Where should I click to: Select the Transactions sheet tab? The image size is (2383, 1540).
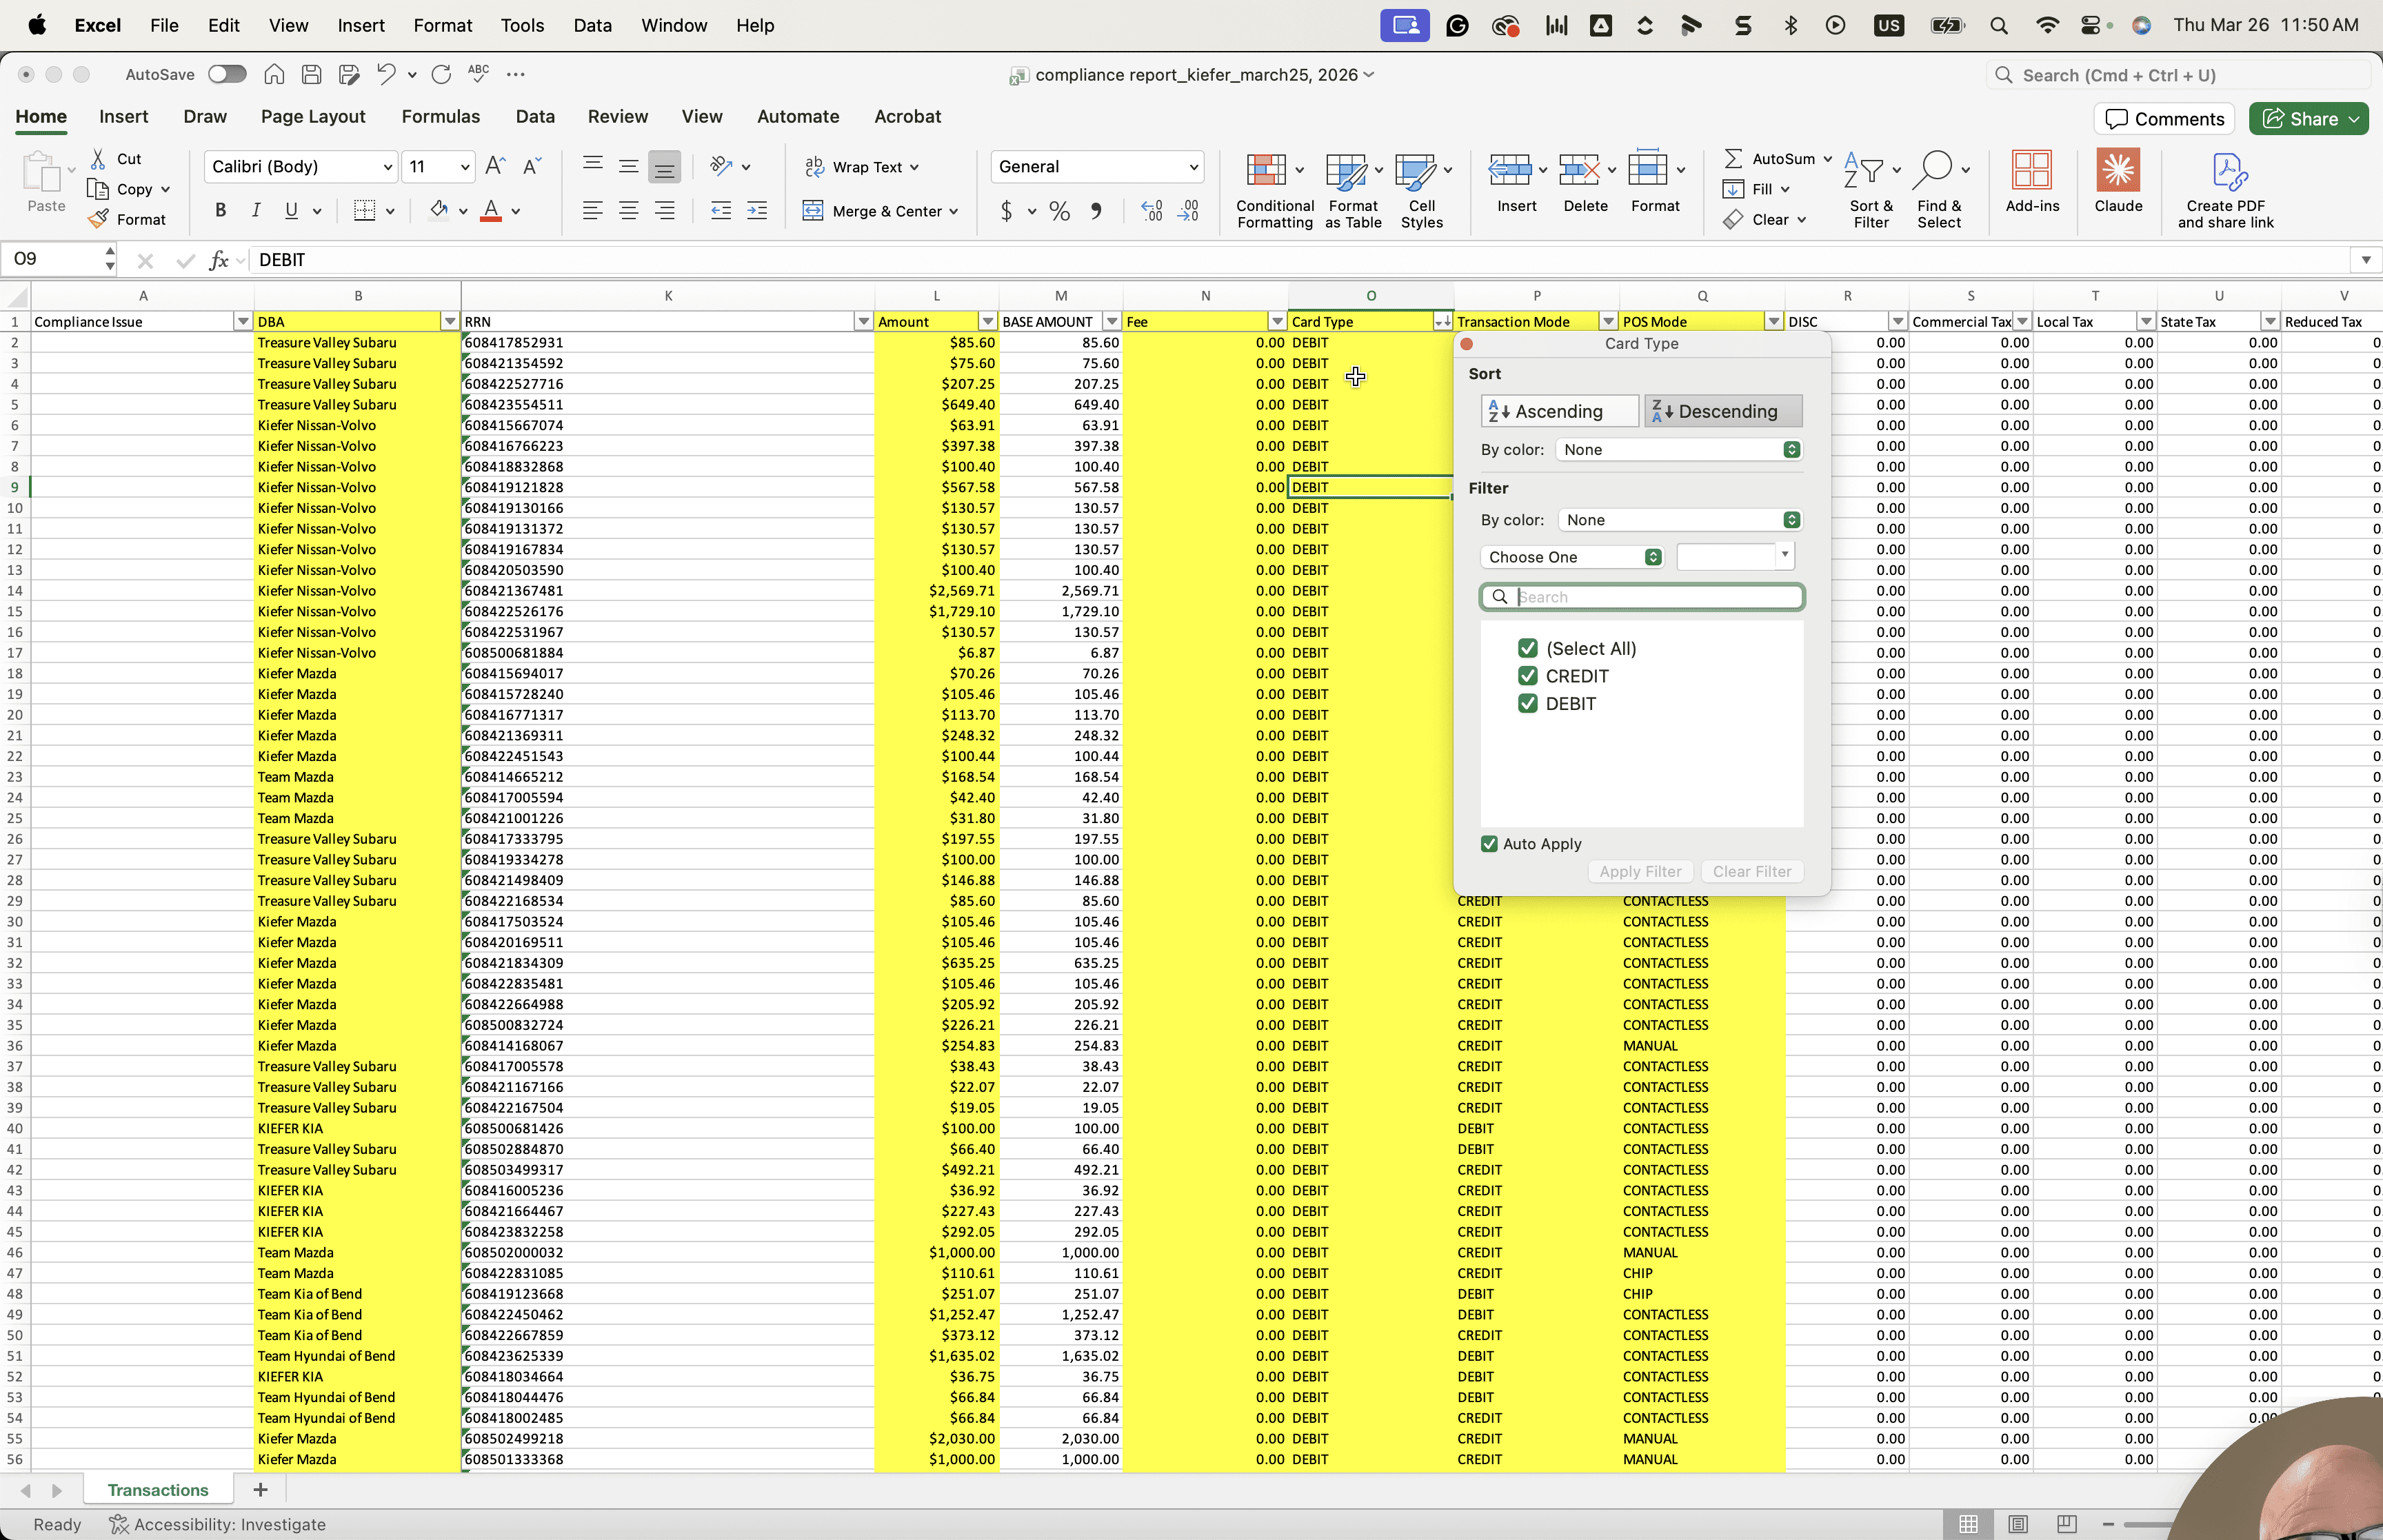(x=158, y=1490)
